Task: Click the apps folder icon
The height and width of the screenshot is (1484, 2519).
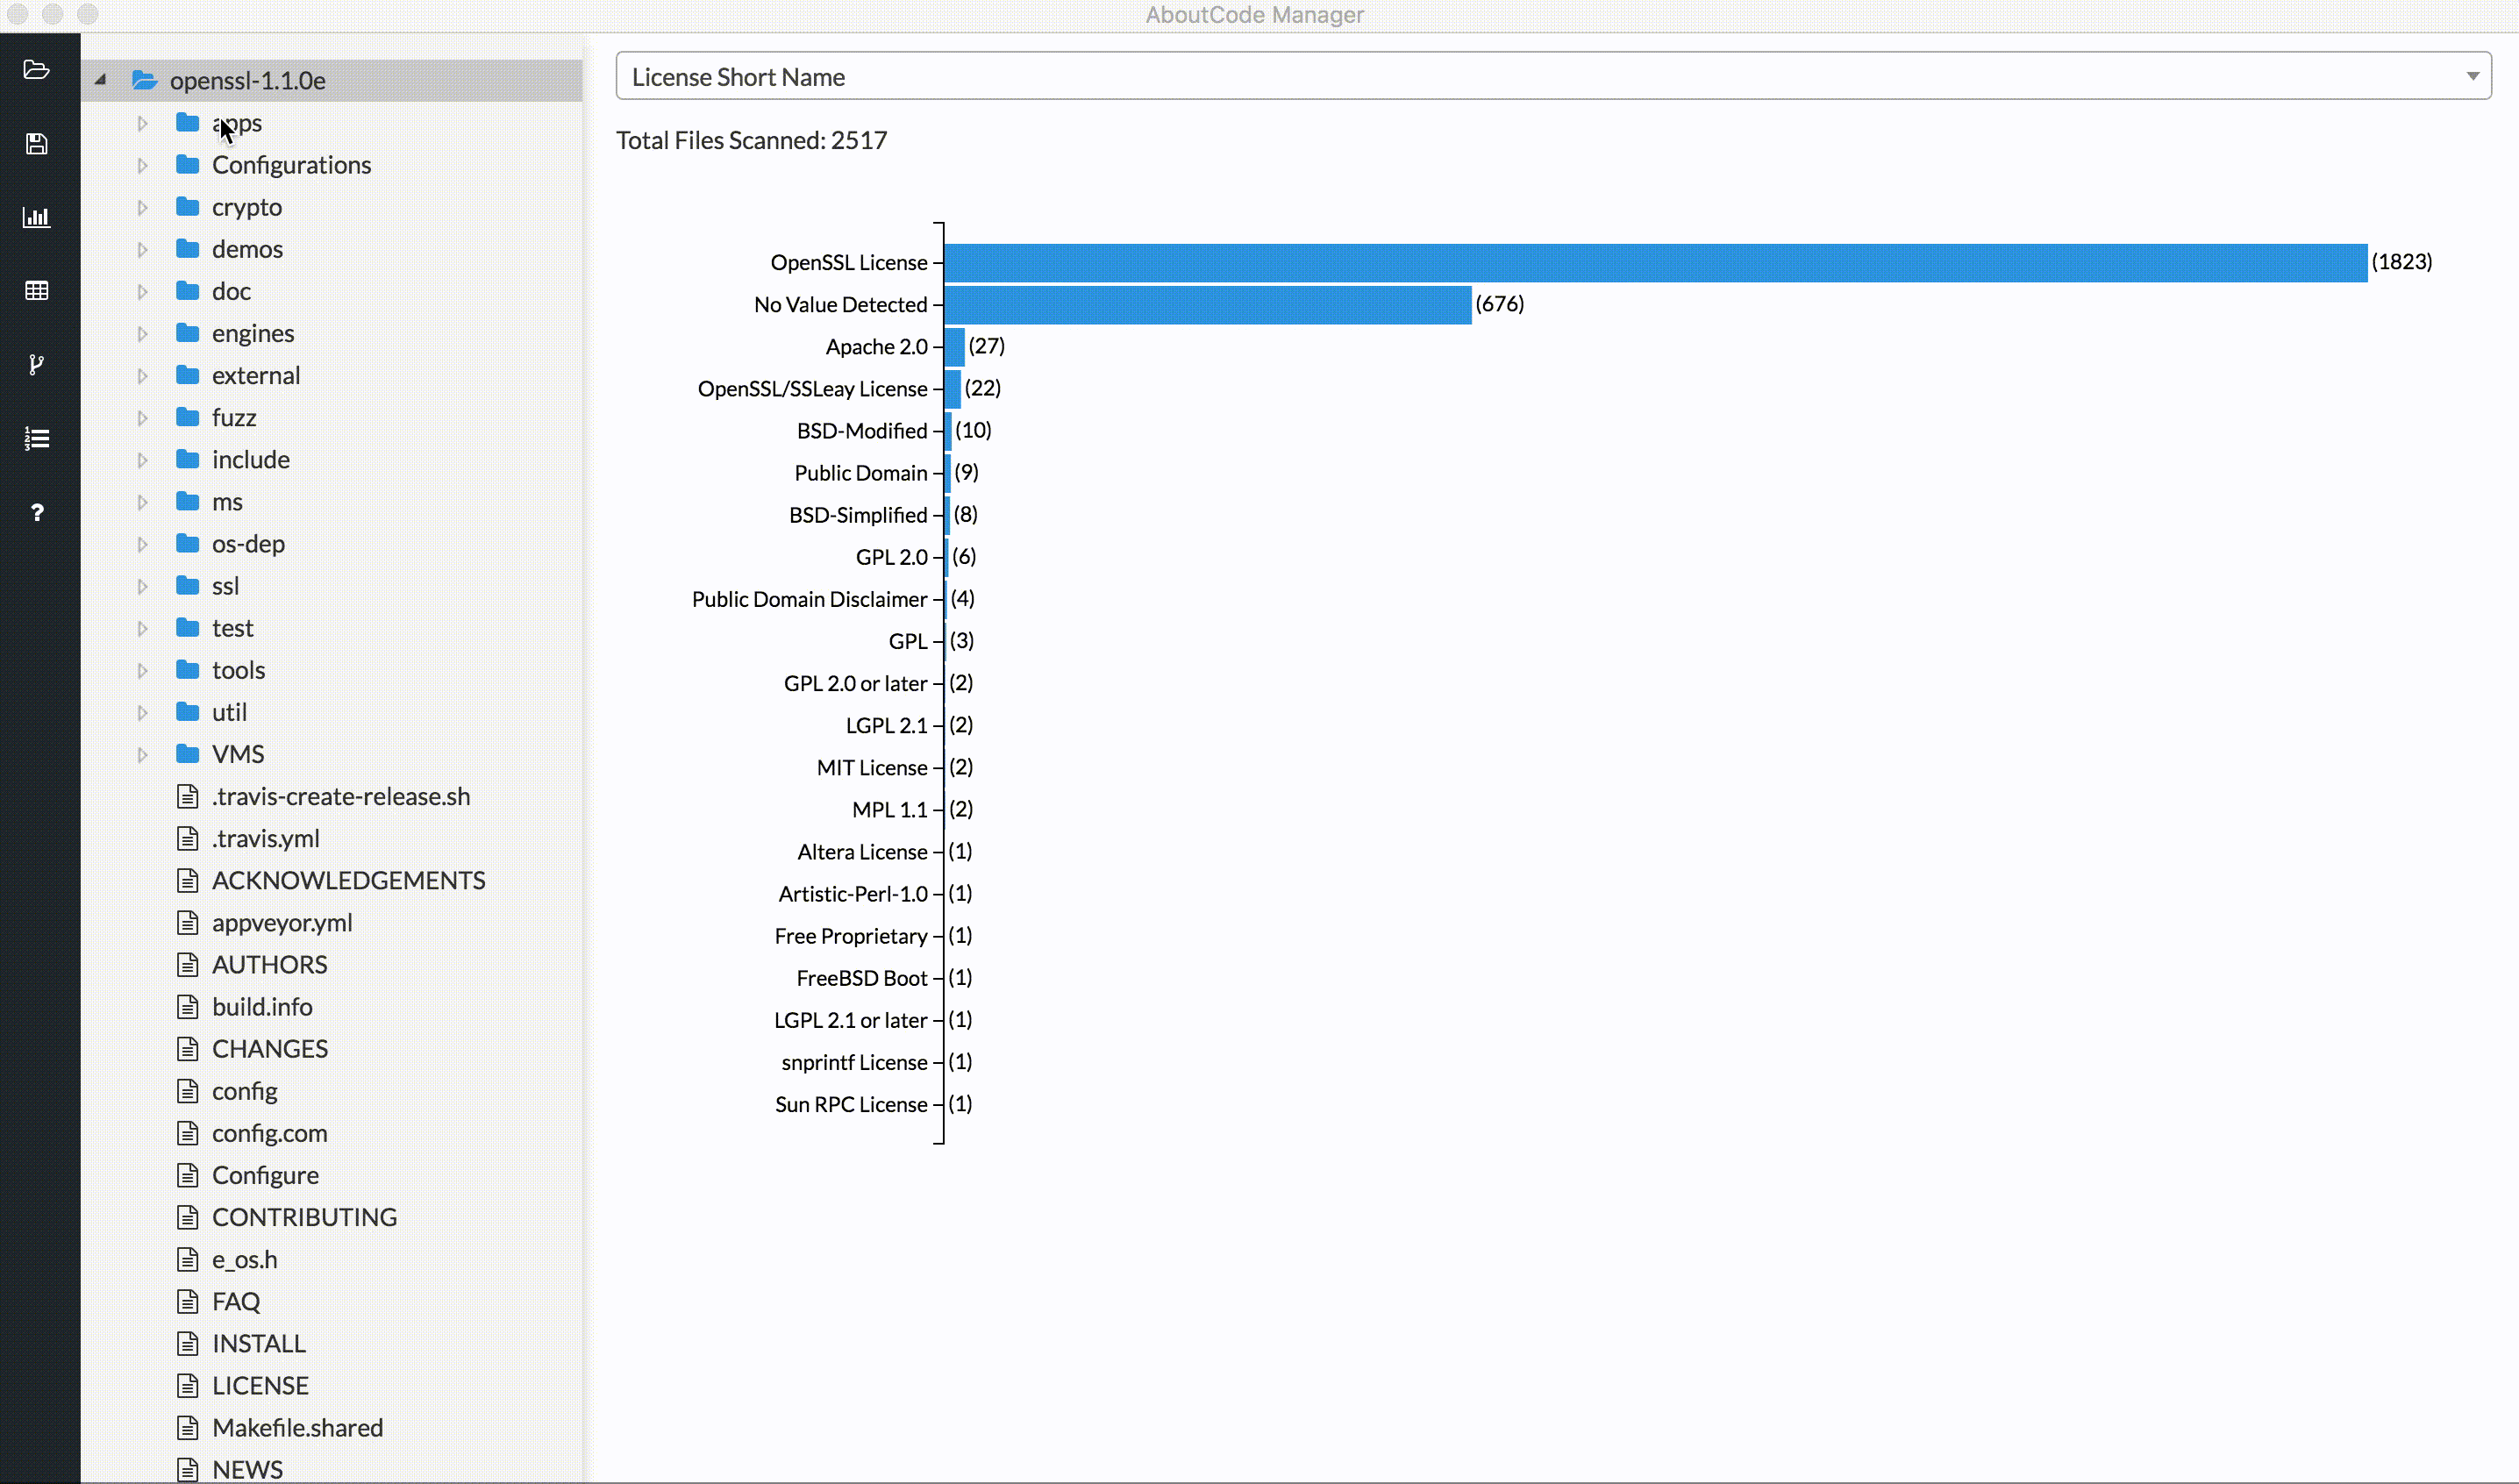Action: 187,122
